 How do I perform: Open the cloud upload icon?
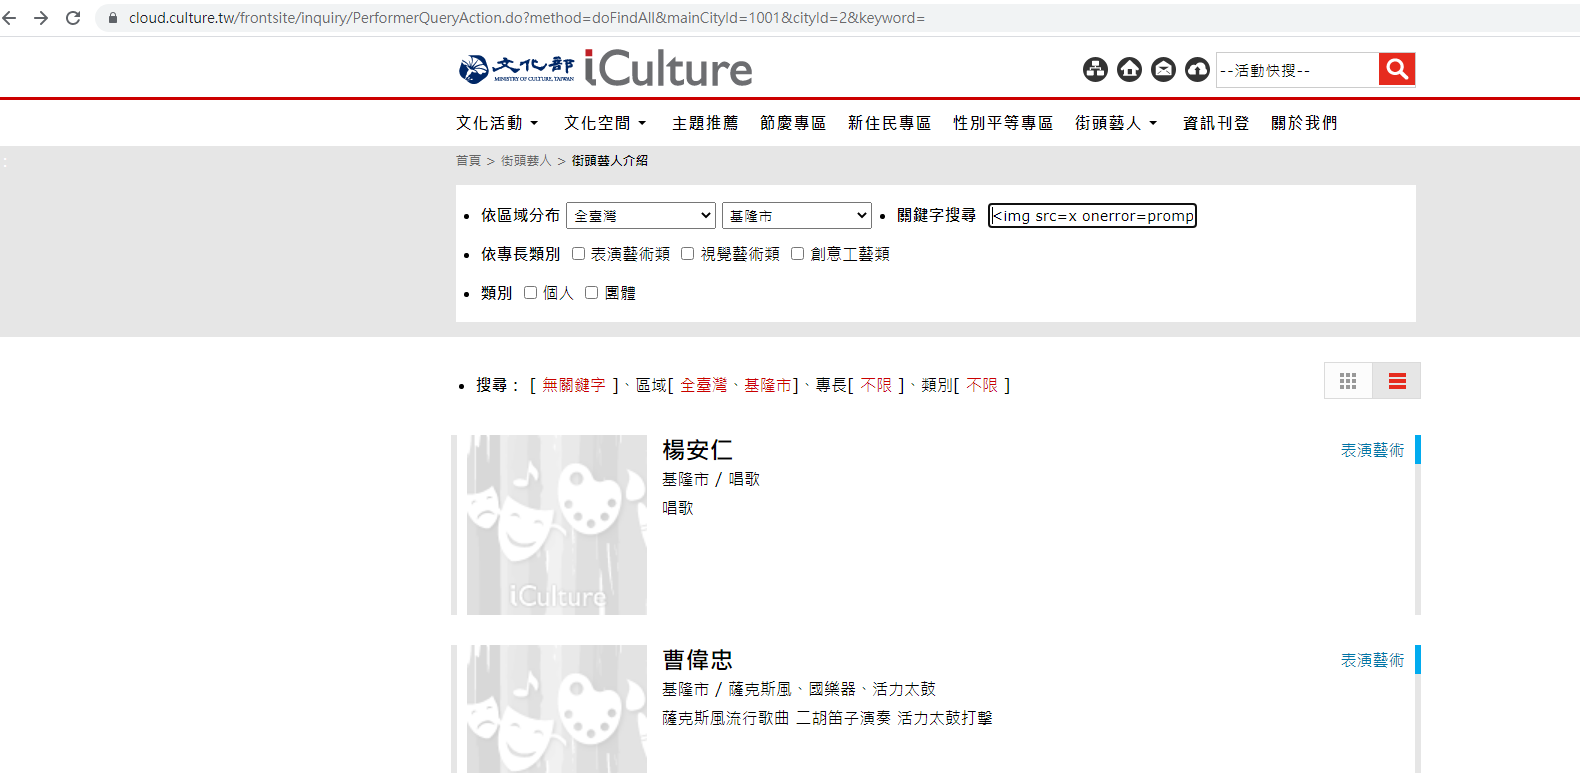coord(1197,69)
